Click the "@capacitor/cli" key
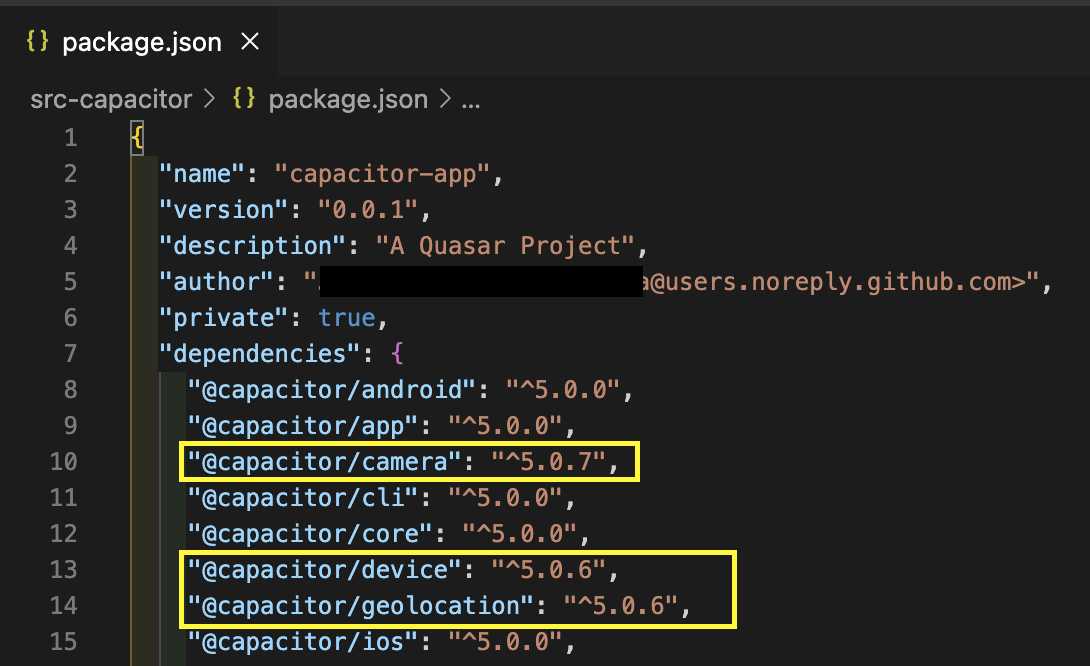 (303, 498)
